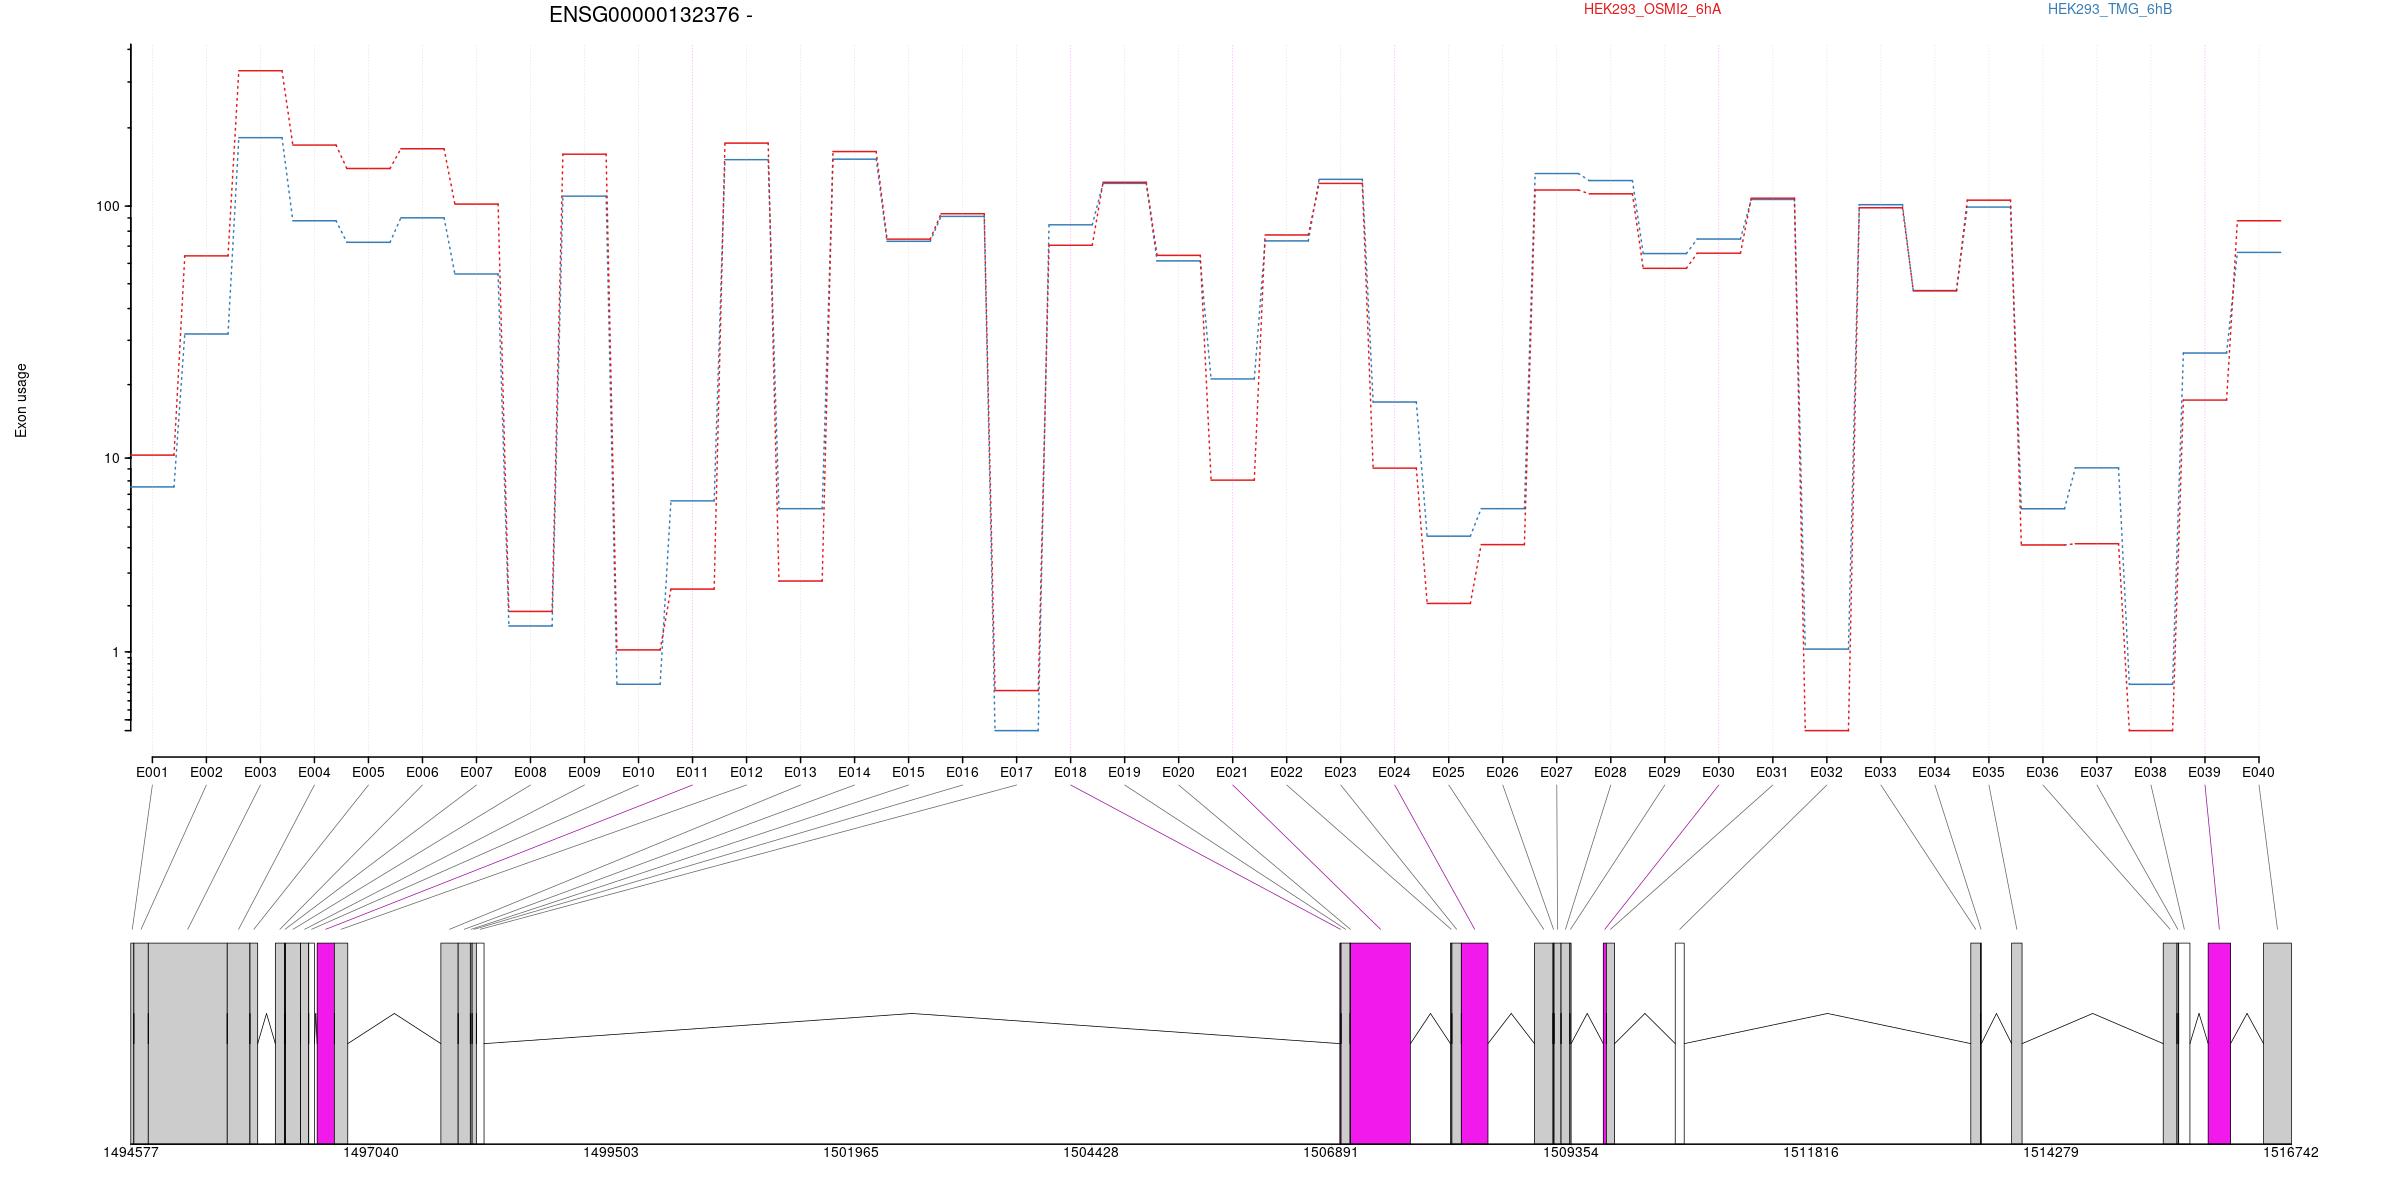Viewport: 2400px width, 1200px height.
Task: Click the E003 exon label
Action: point(260,772)
